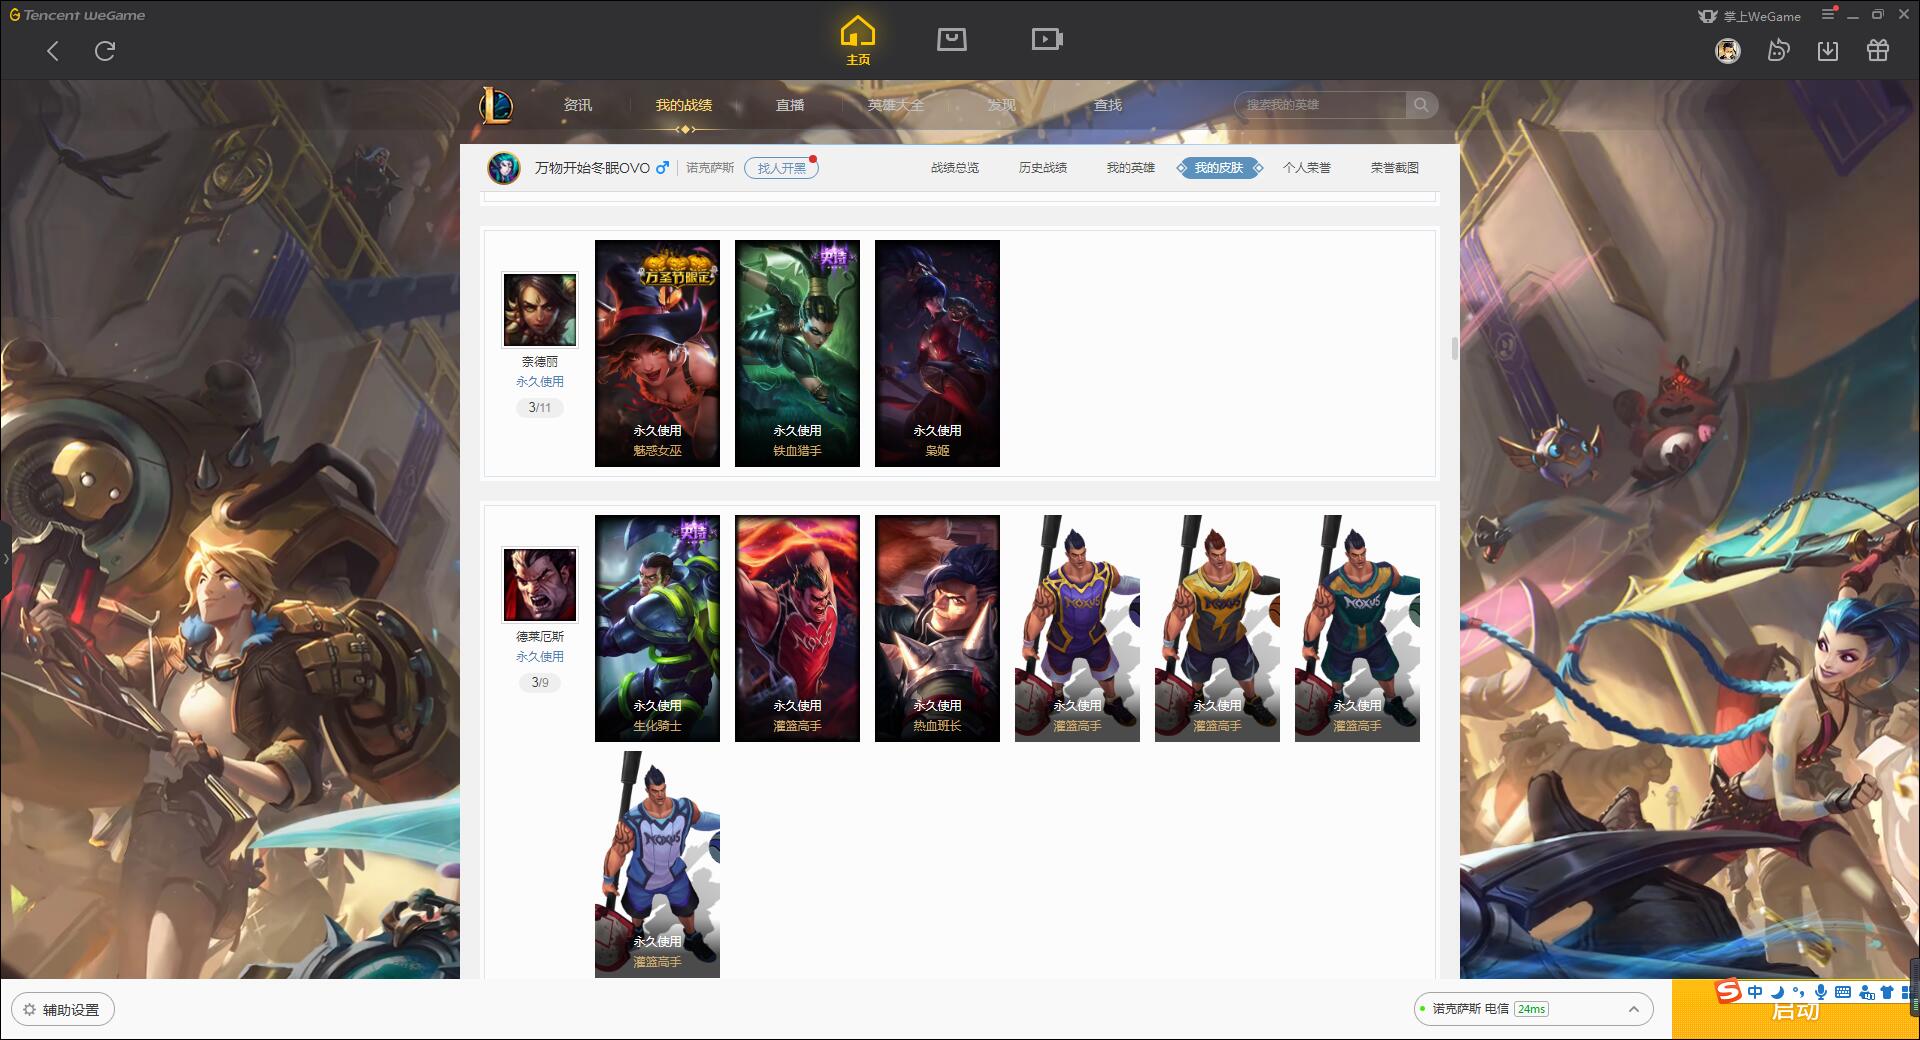Click the summoner profile avatar

pos(504,168)
